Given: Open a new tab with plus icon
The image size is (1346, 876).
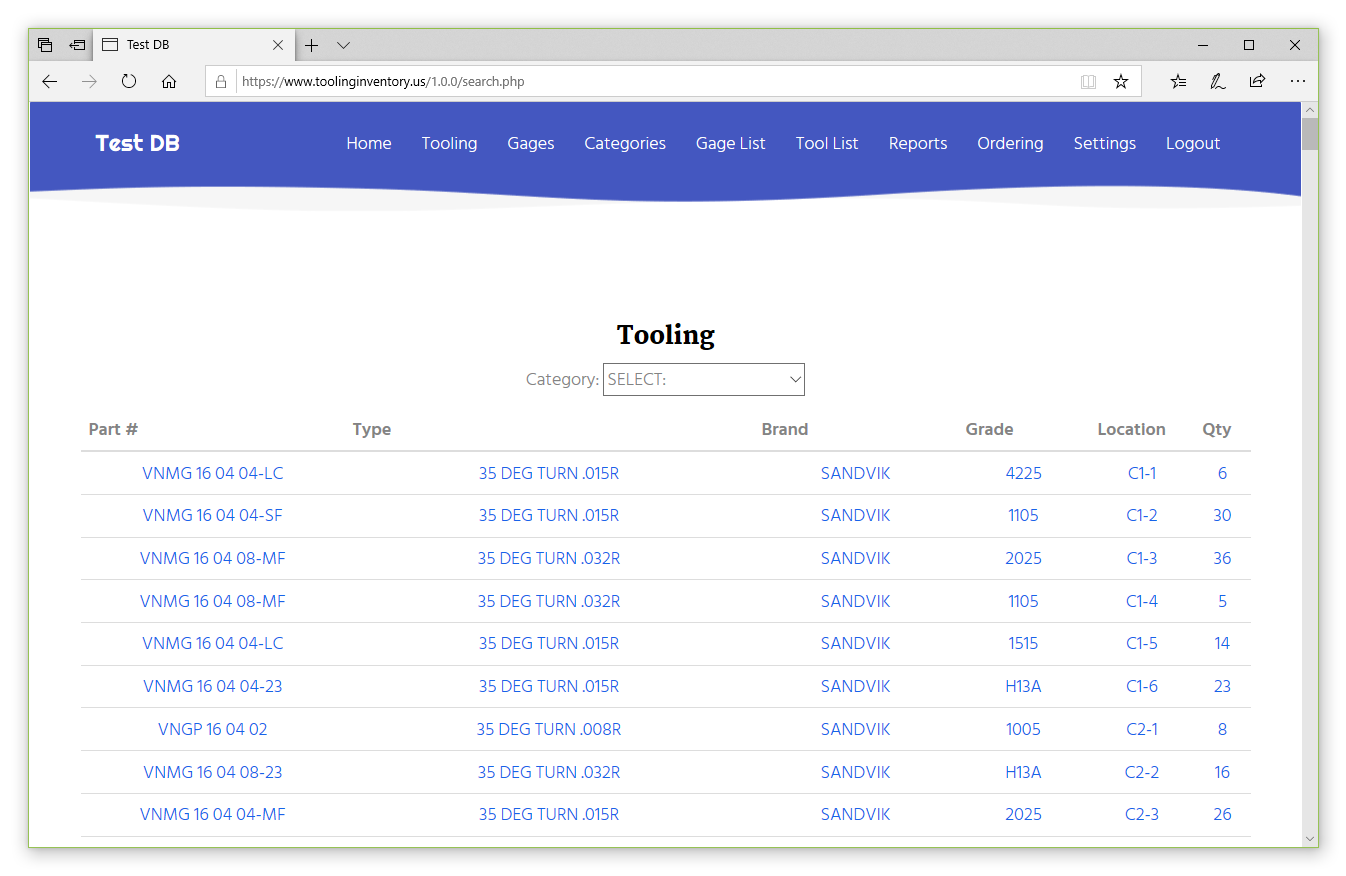Looking at the screenshot, I should (x=312, y=45).
